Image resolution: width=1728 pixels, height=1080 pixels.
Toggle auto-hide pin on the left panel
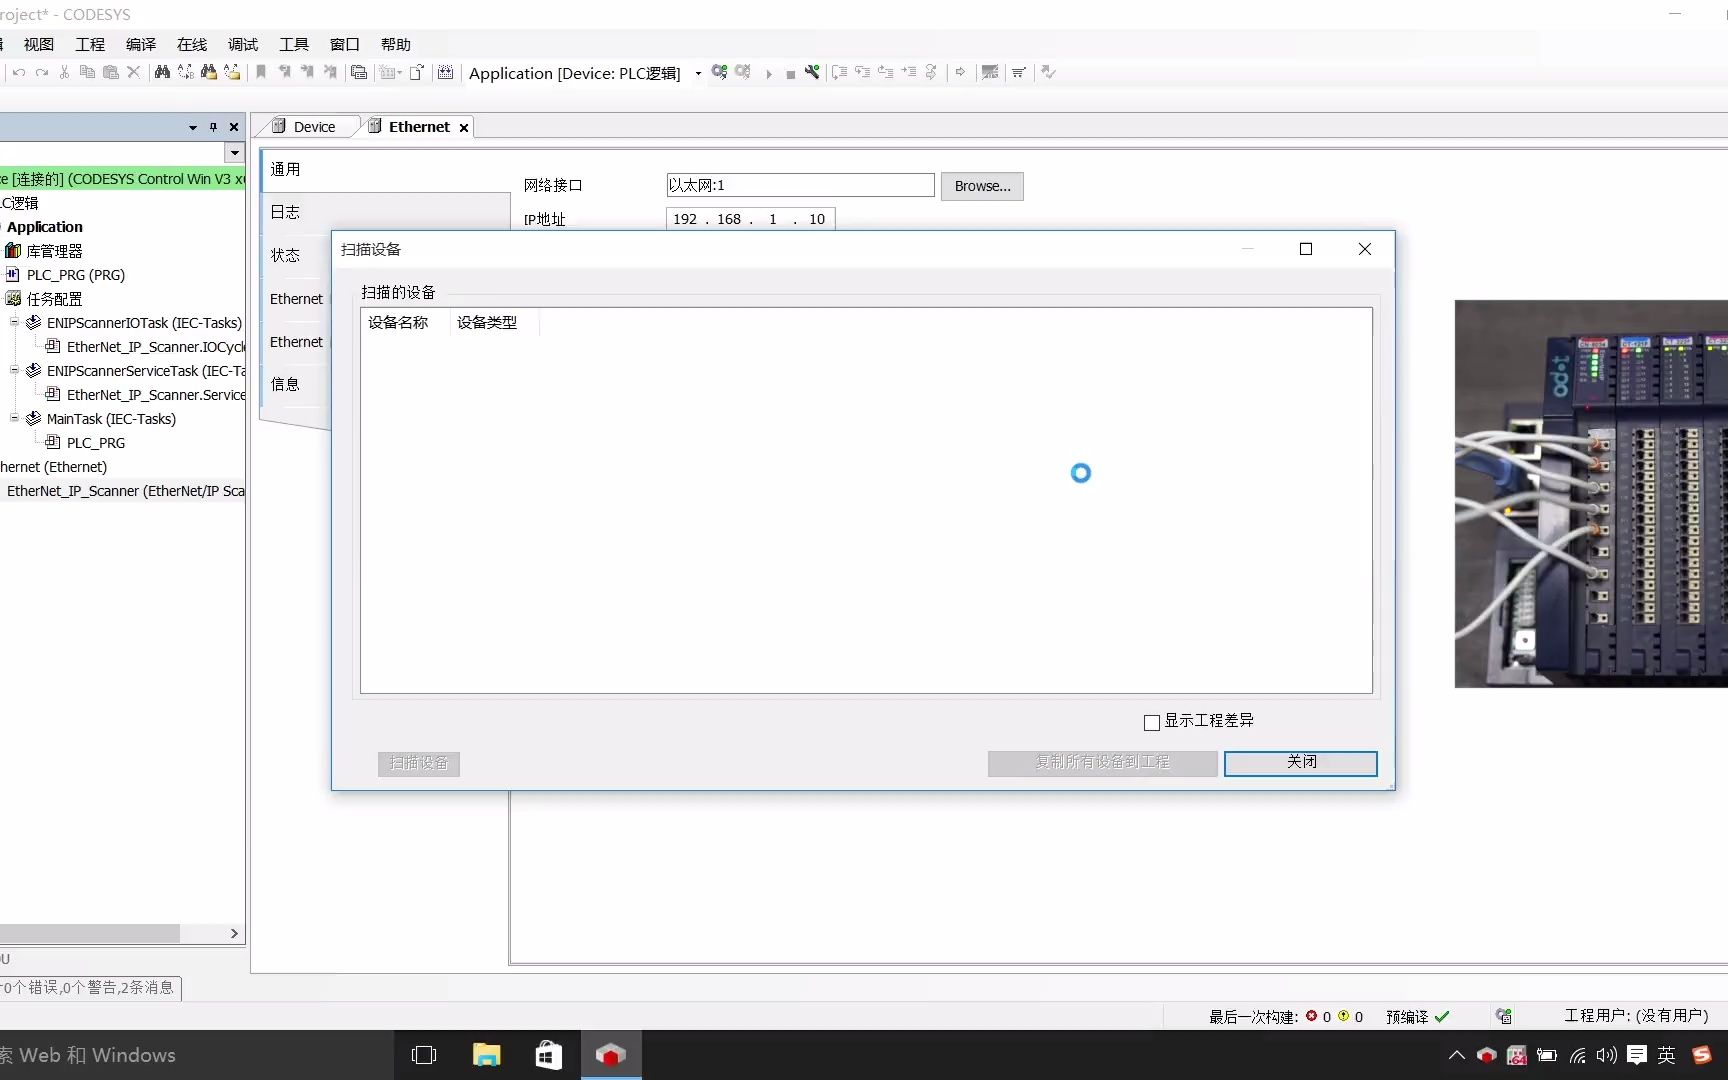[212, 127]
